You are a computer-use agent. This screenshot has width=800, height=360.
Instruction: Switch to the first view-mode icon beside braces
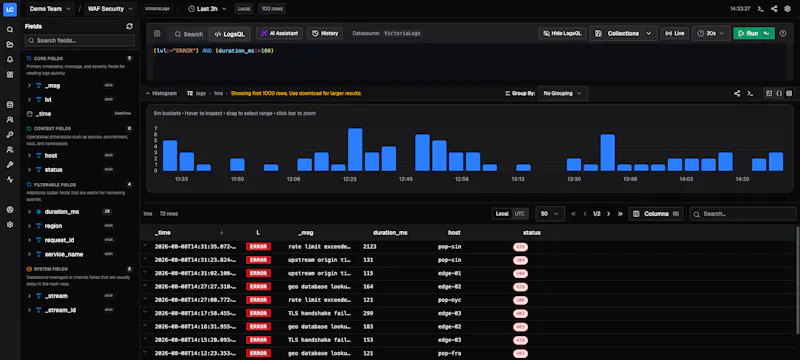tap(768, 93)
